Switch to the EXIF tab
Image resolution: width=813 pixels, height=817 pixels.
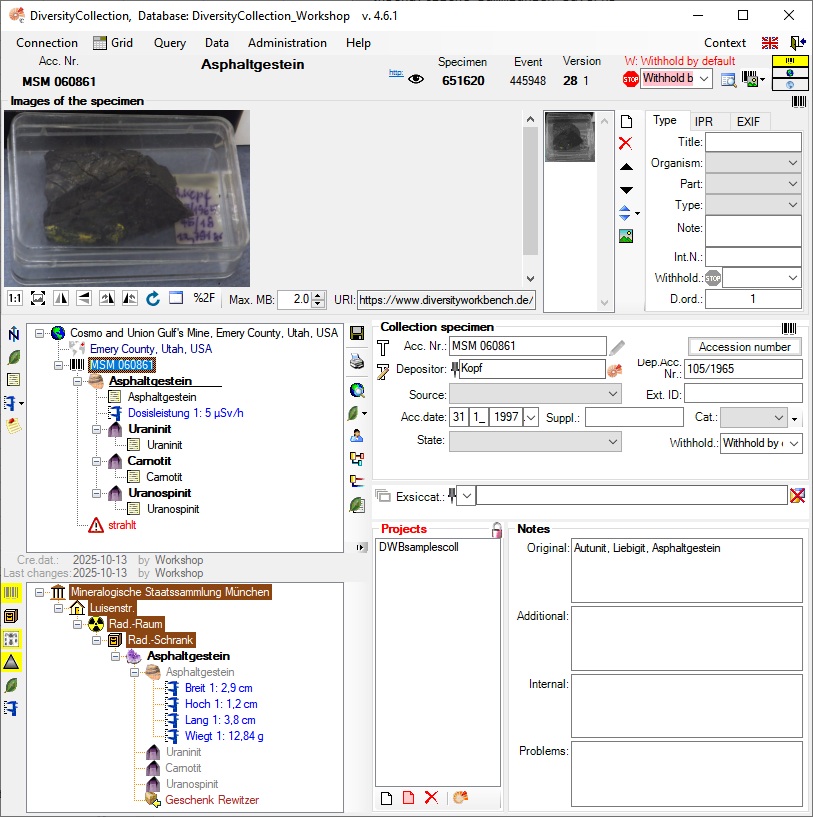748,121
